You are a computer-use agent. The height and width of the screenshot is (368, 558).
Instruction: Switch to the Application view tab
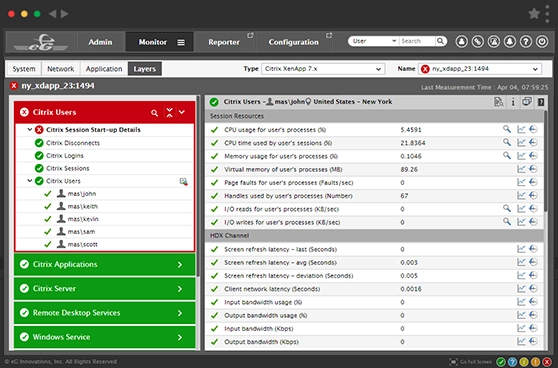104,69
